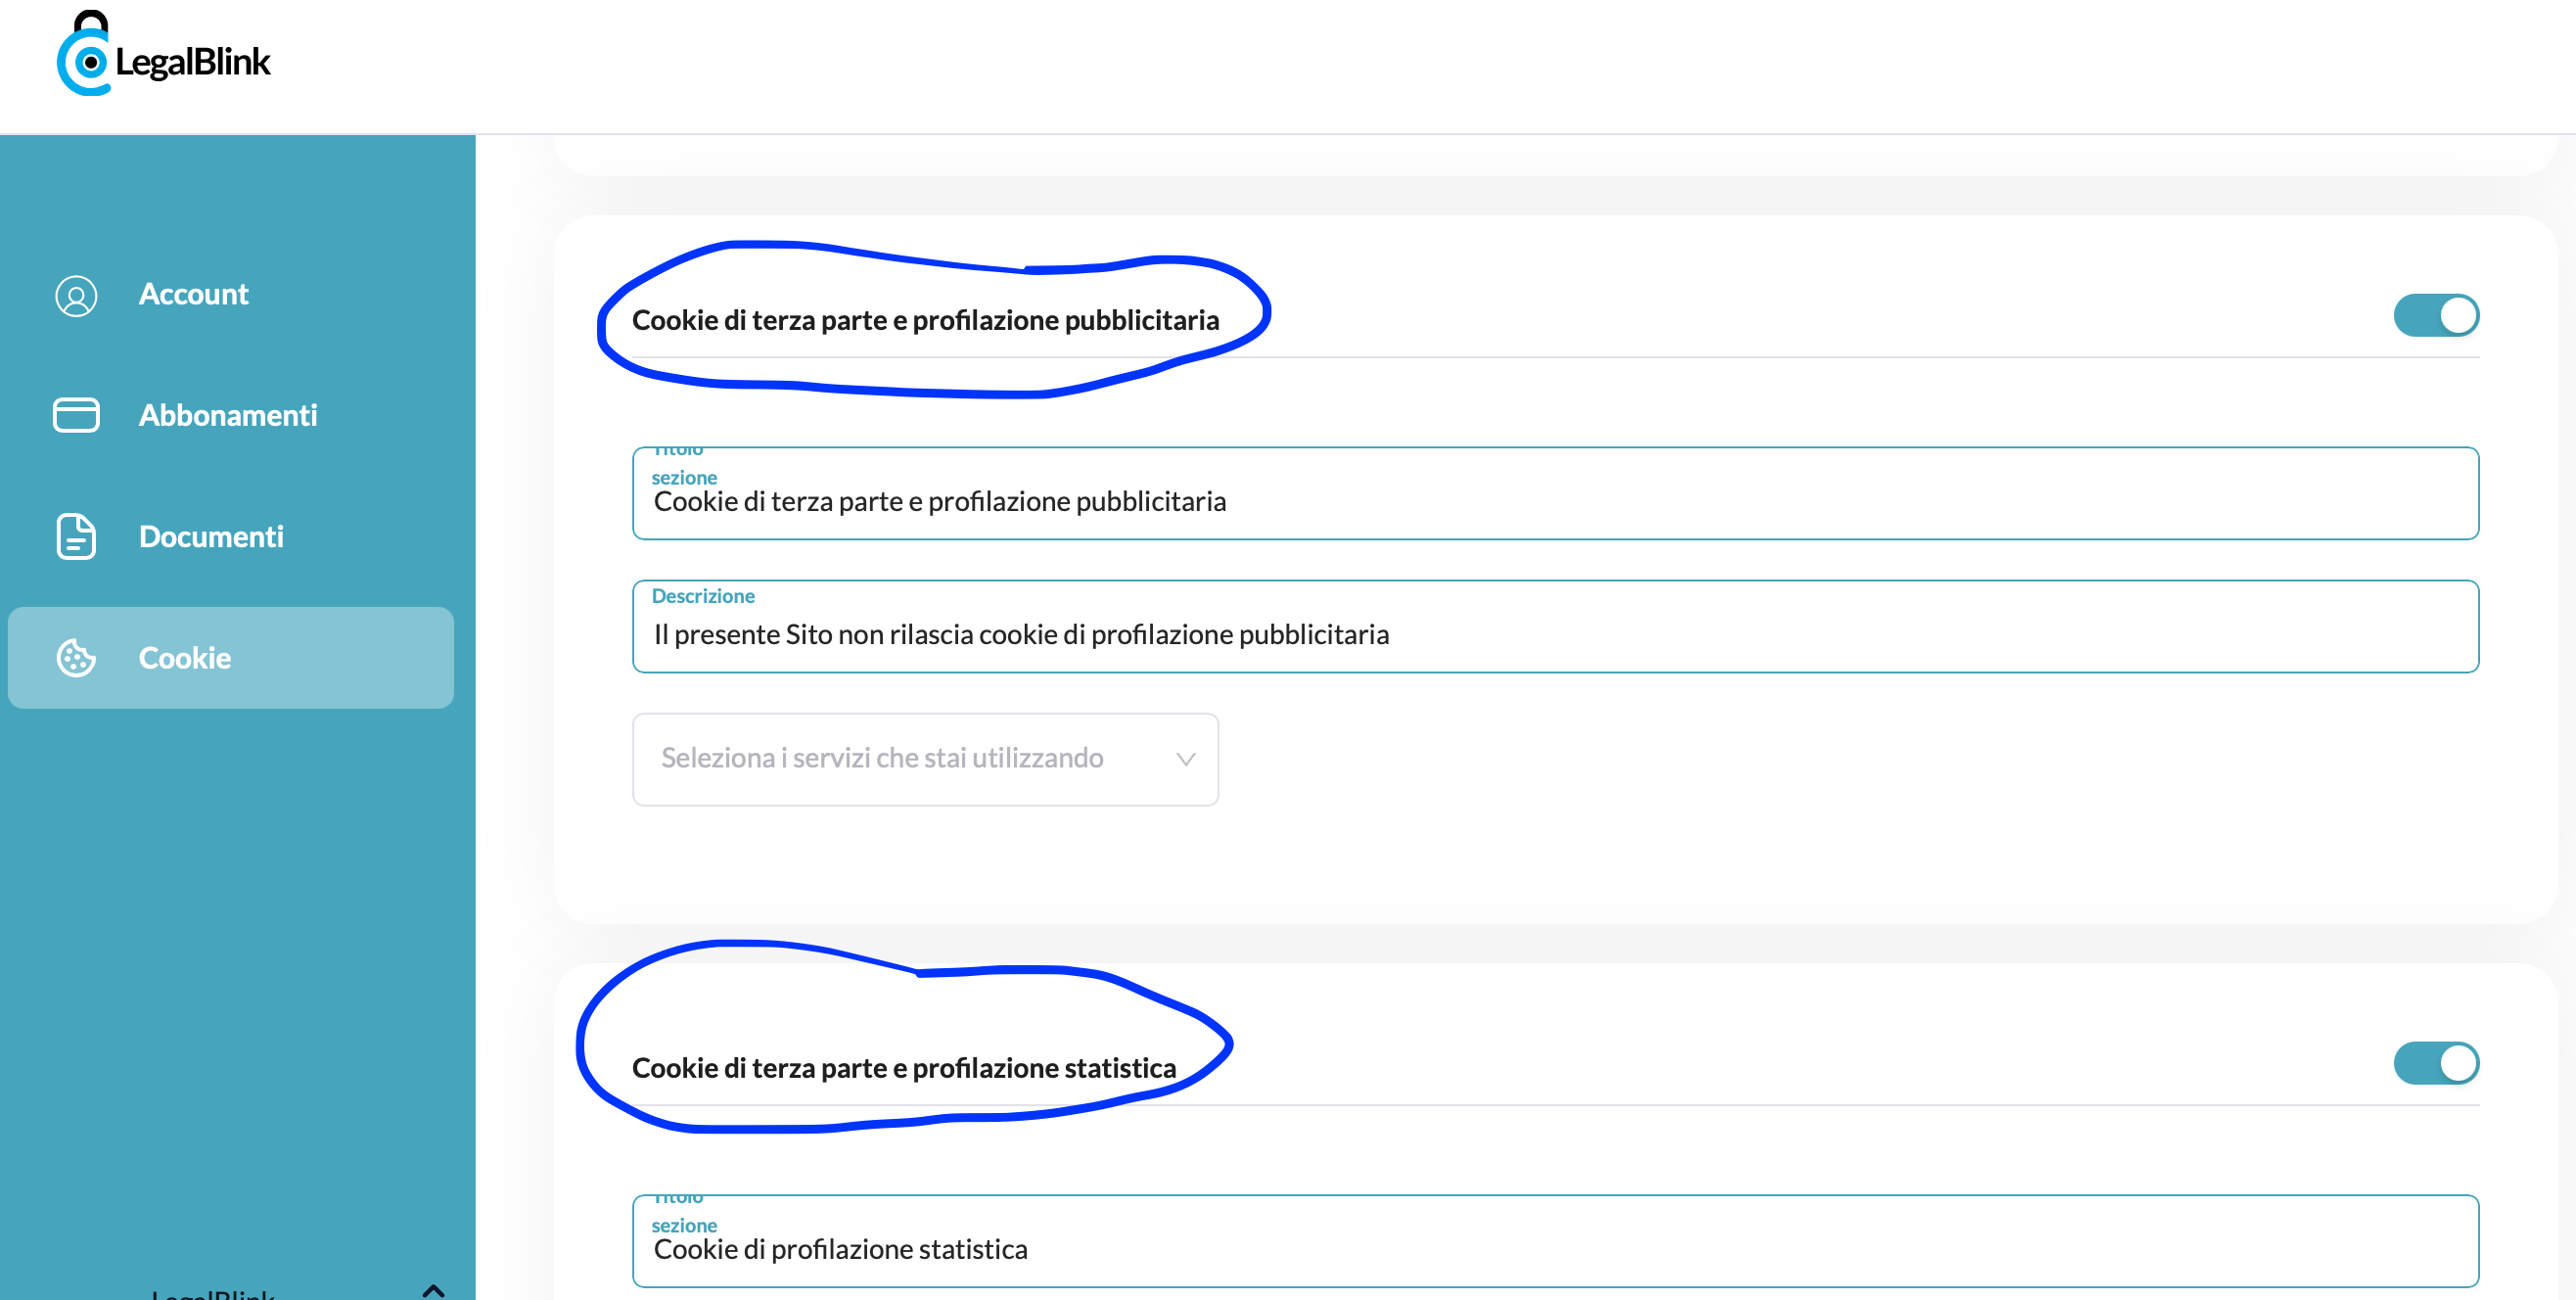Click the circled heading Cookie di terza parte e profilazione pubblicitaria
The image size is (2576, 1300).
926,320
